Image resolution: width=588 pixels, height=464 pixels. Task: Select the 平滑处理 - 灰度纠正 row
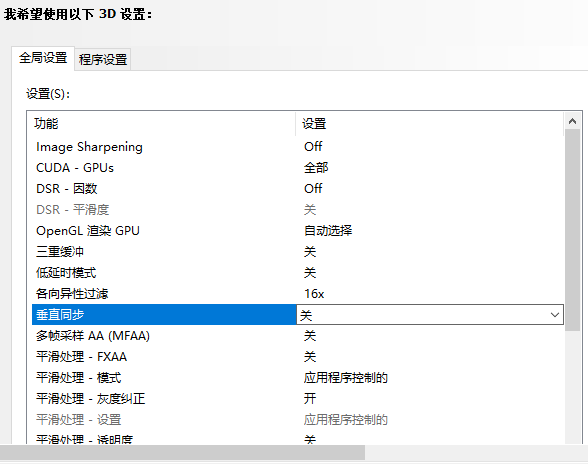point(298,399)
